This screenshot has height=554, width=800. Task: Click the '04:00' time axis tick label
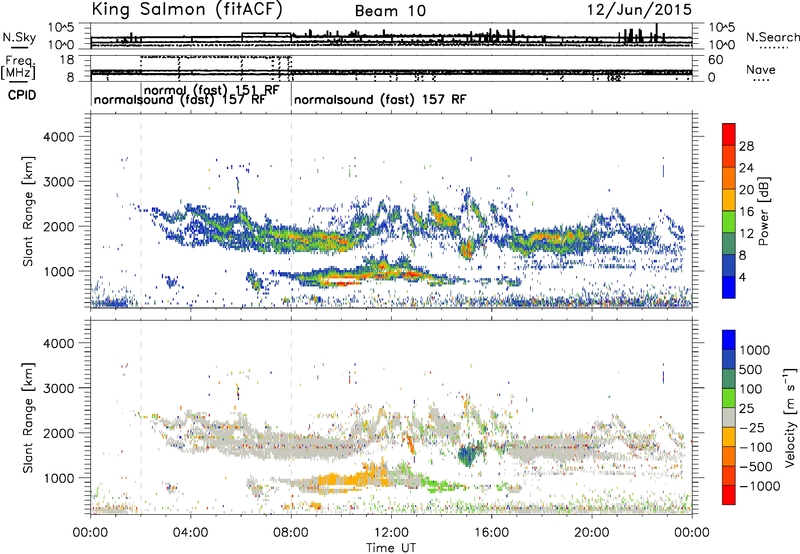click(191, 533)
